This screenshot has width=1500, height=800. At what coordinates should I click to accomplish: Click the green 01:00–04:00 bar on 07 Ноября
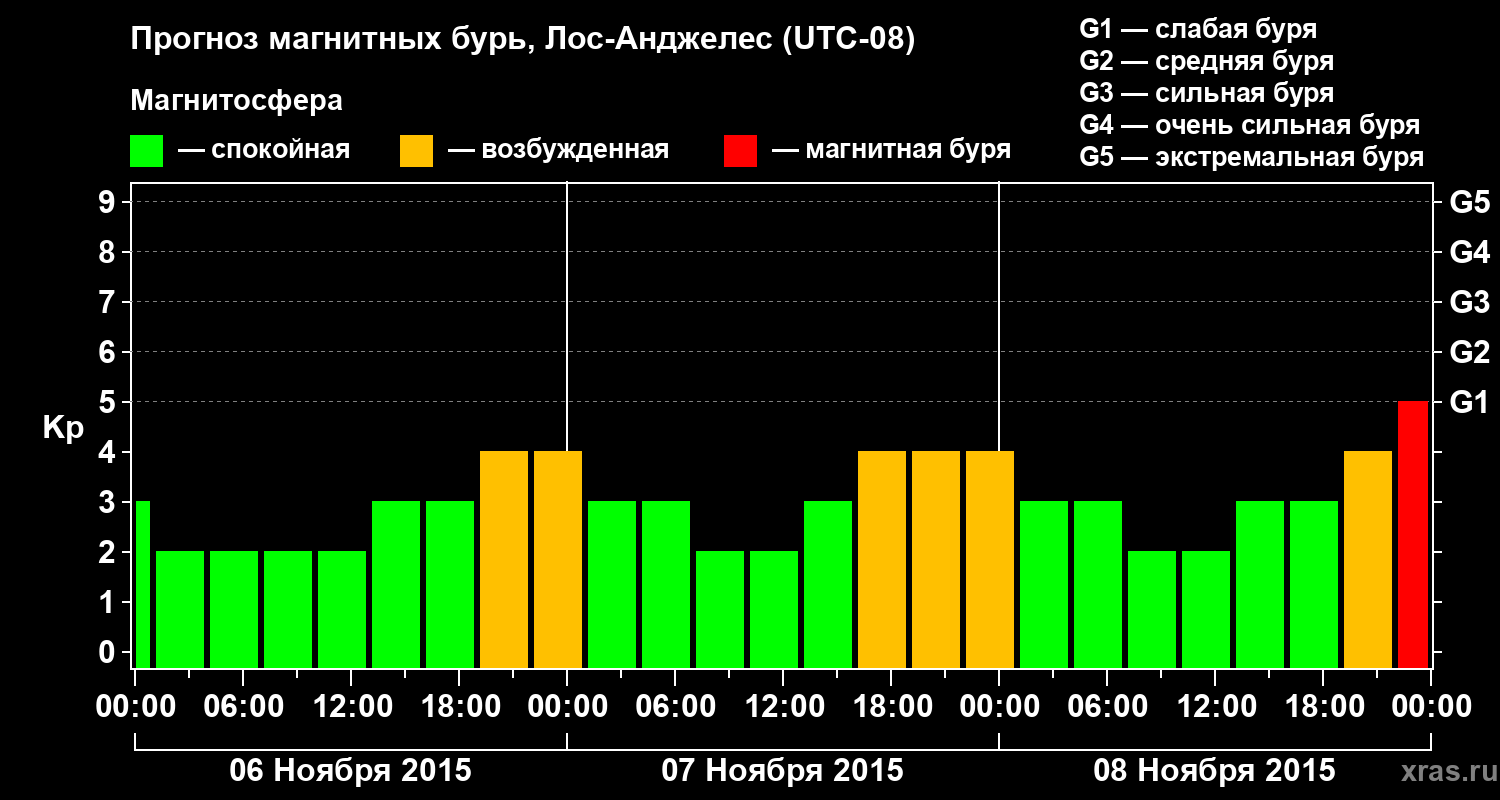pyautogui.click(x=612, y=584)
